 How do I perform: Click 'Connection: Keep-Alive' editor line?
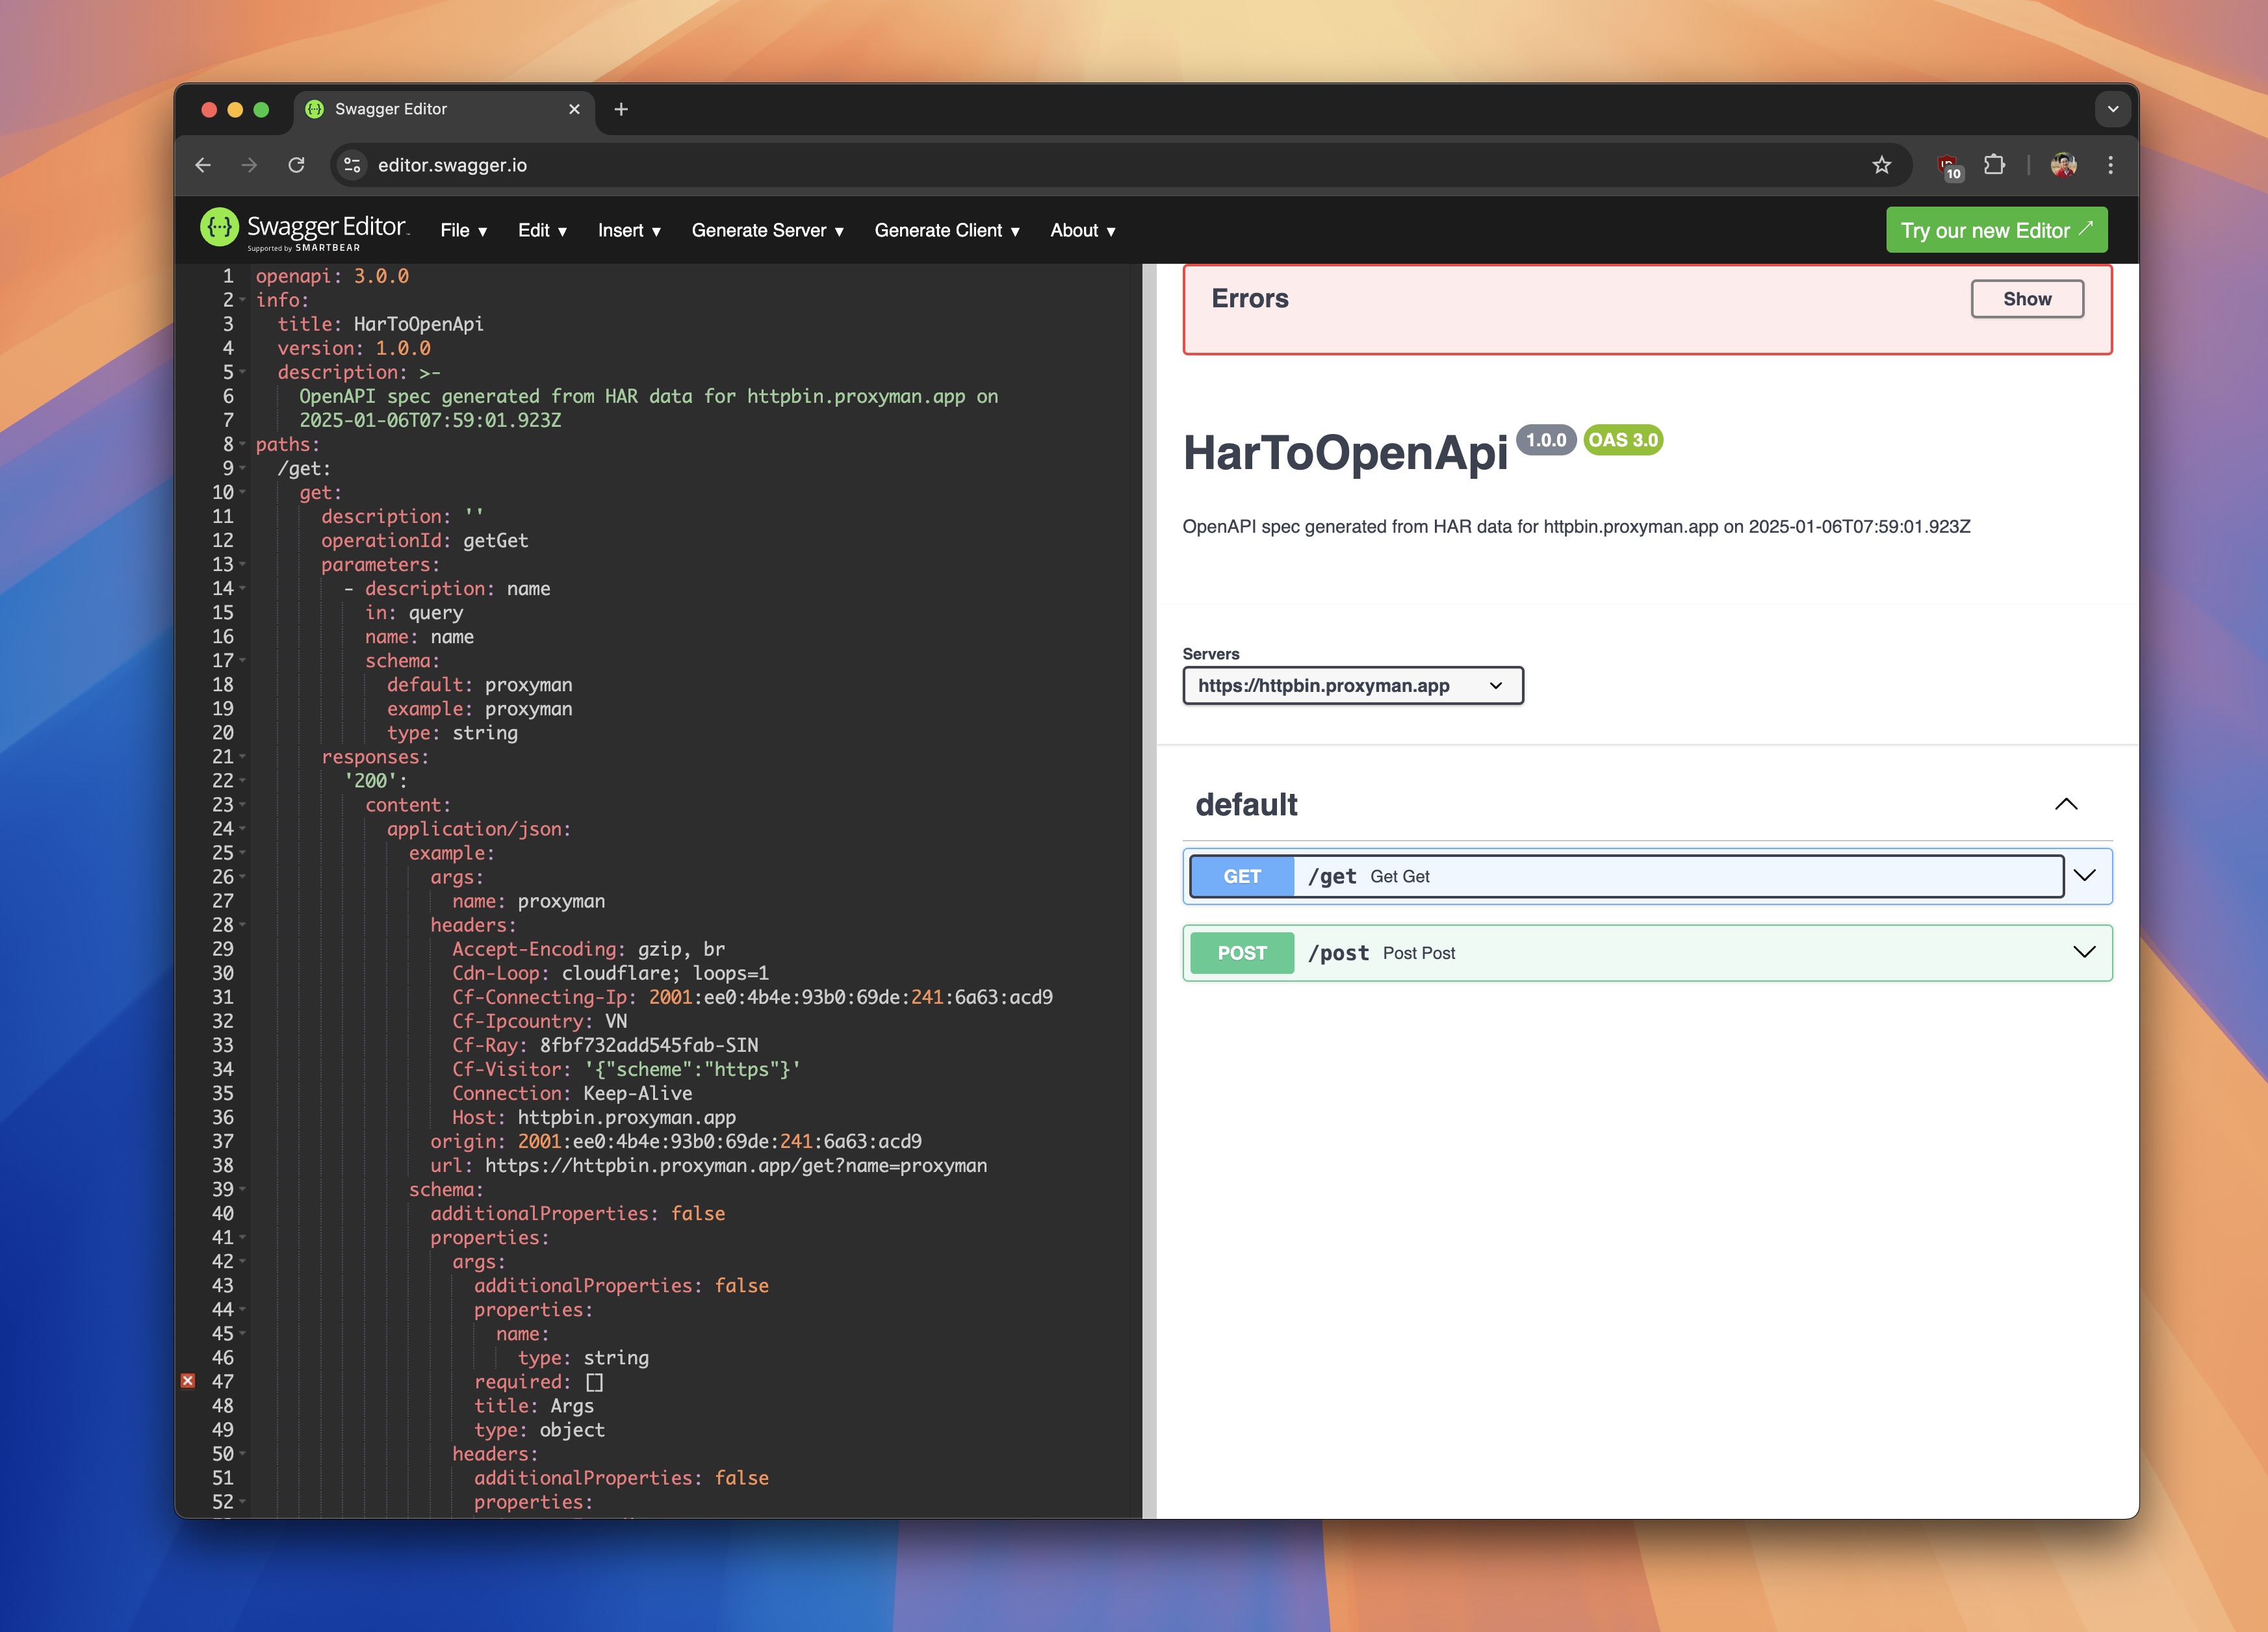[x=572, y=1093]
